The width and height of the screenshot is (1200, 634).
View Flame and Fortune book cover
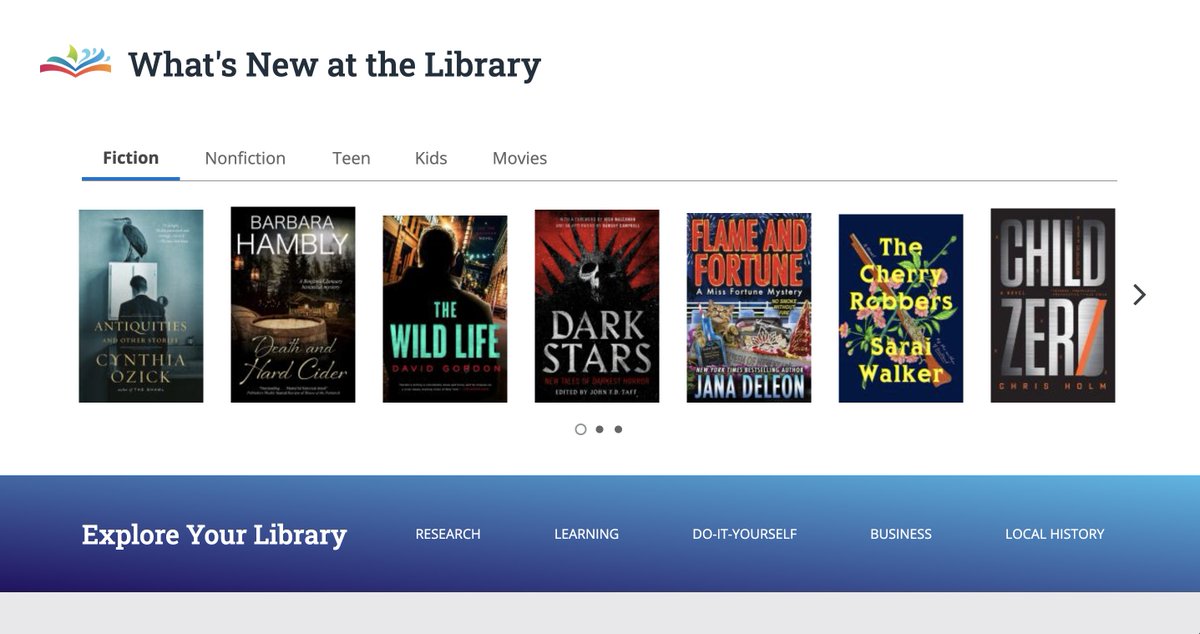(749, 308)
